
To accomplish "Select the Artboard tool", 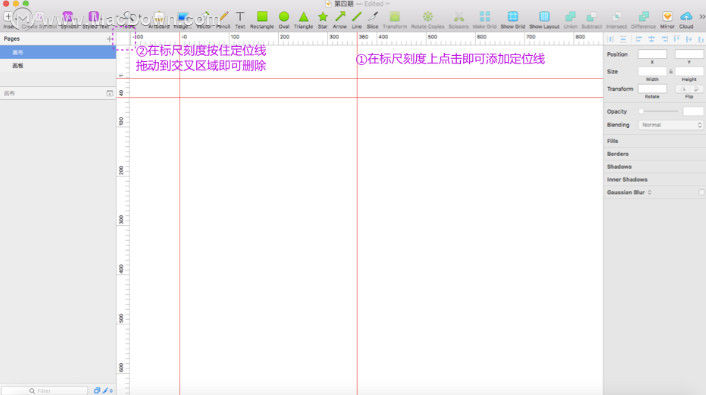I will [x=159, y=20].
